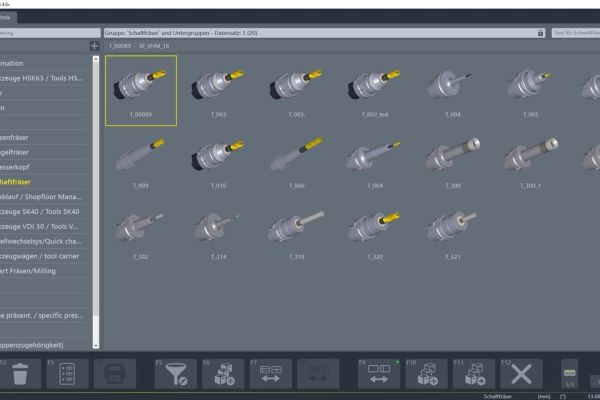Screen dimensions: 600x400
Task: Open the 'Quick cha...' sidebar group
Action: pos(43,241)
